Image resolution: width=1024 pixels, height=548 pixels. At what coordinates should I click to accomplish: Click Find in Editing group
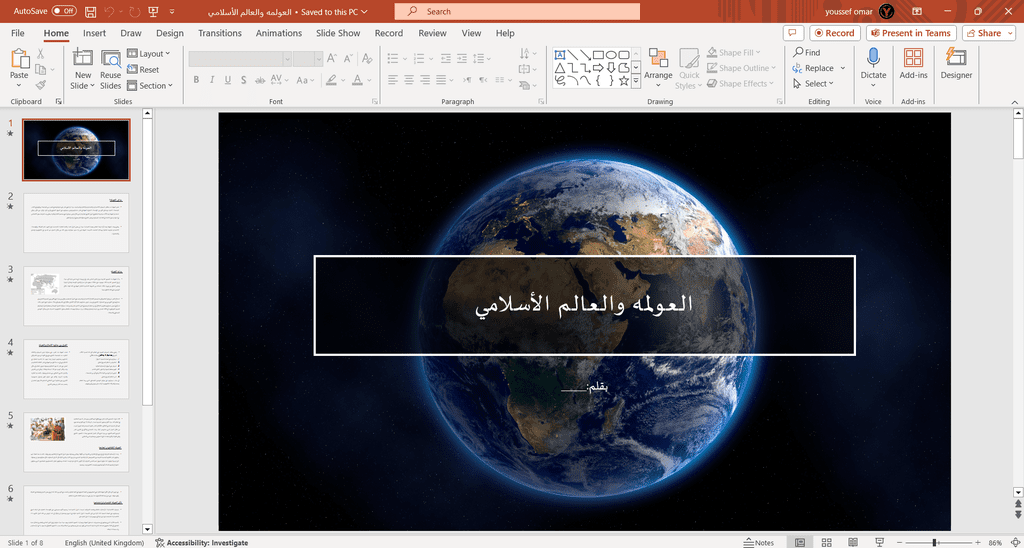[x=807, y=52]
